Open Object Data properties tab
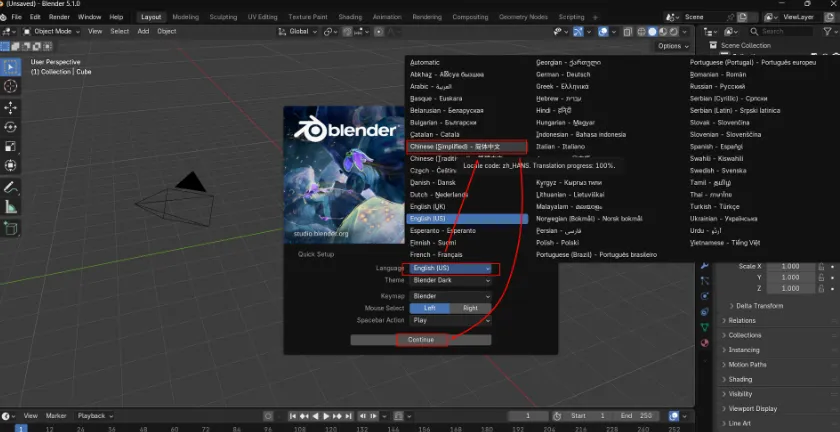This screenshot has width=840, height=432. [705, 327]
